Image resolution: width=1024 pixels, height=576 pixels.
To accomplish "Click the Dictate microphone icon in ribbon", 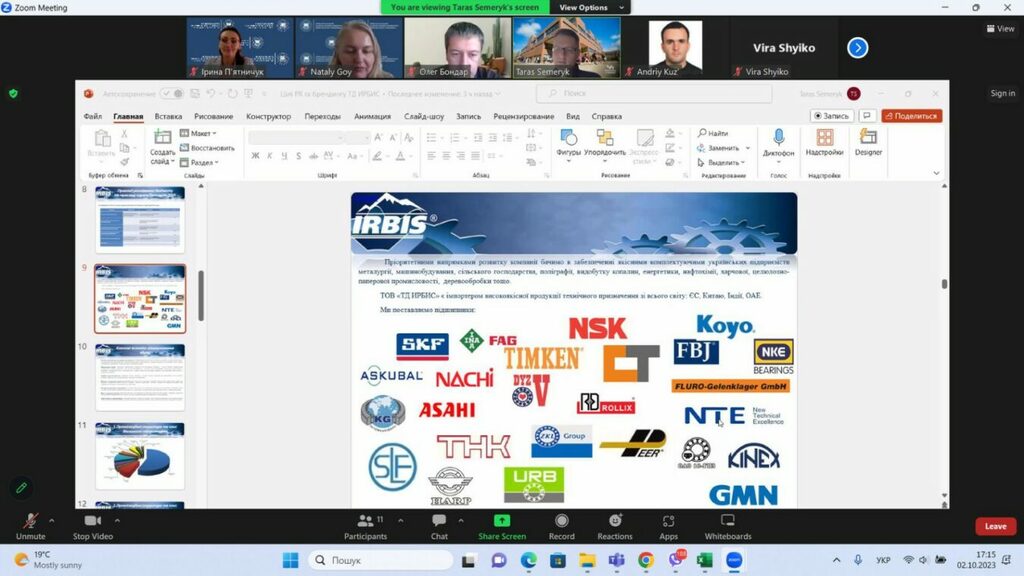I will [x=778, y=138].
